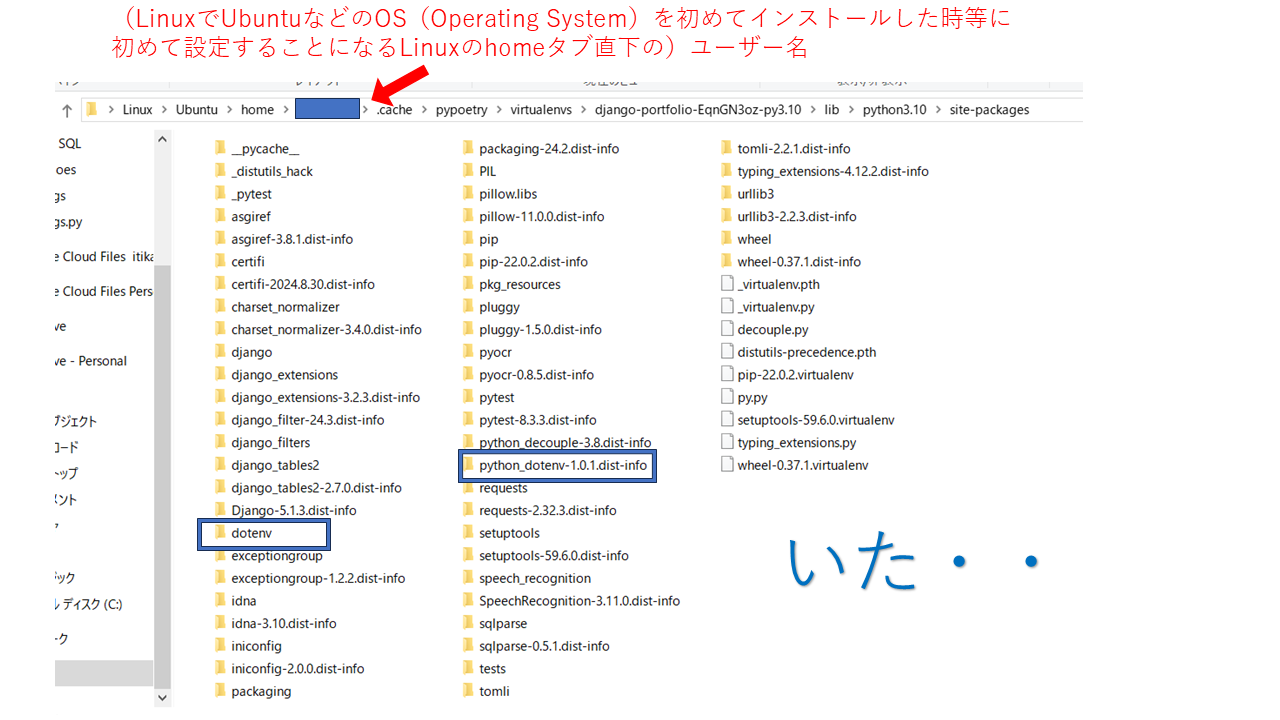Open the __pycache__ folder icon
The width and height of the screenshot is (1280, 720).
tap(220, 149)
